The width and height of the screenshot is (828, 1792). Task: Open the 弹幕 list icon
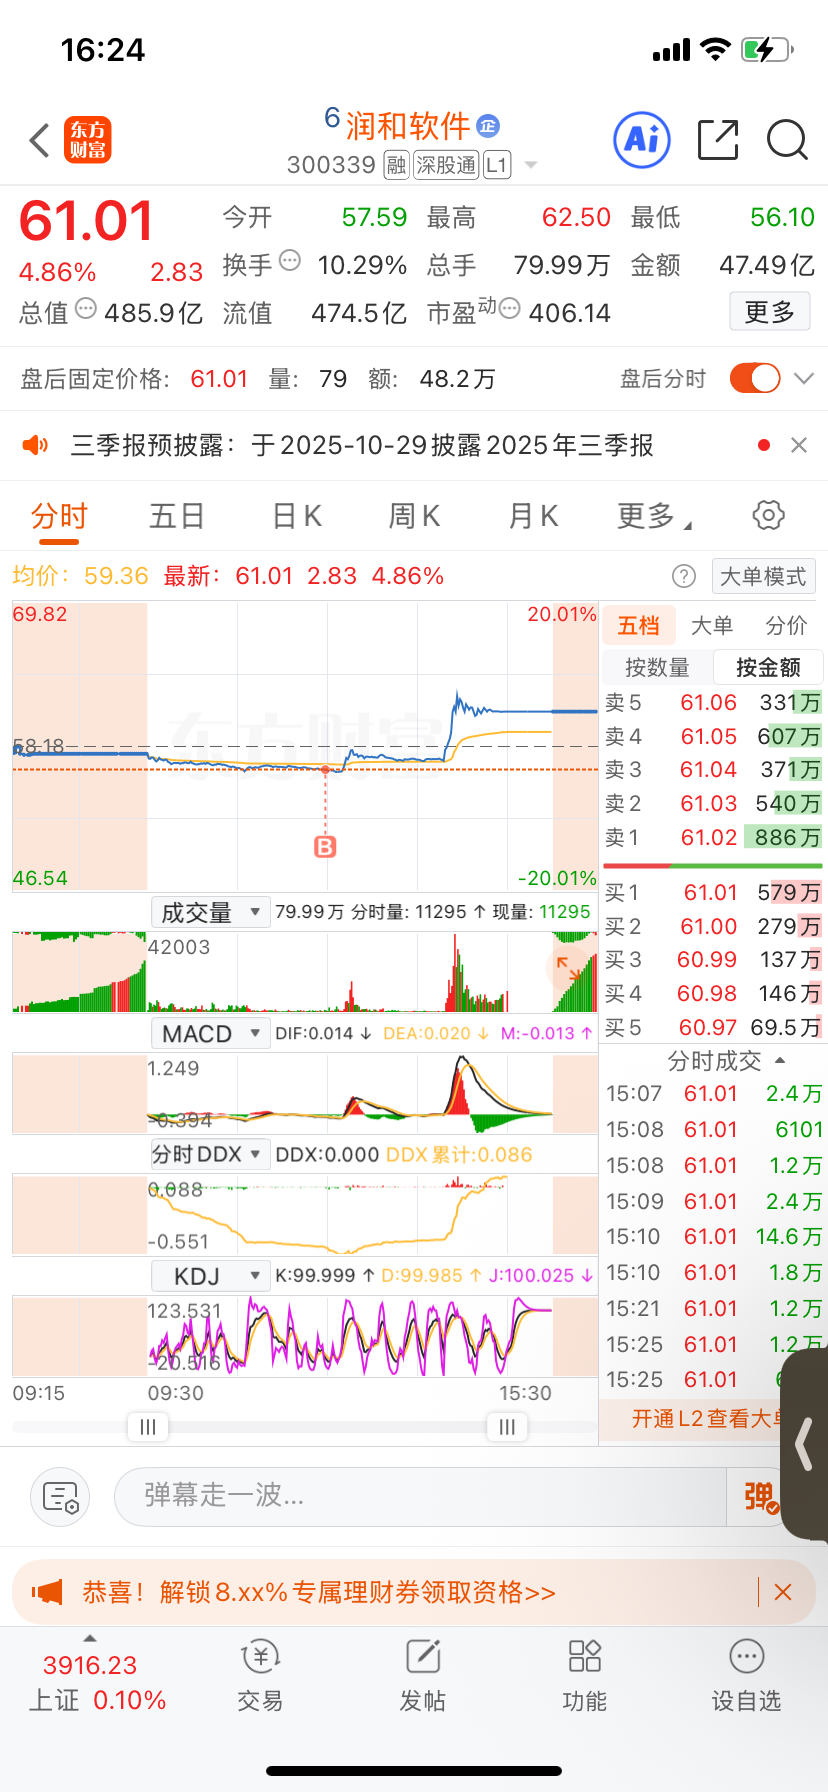(60, 1497)
